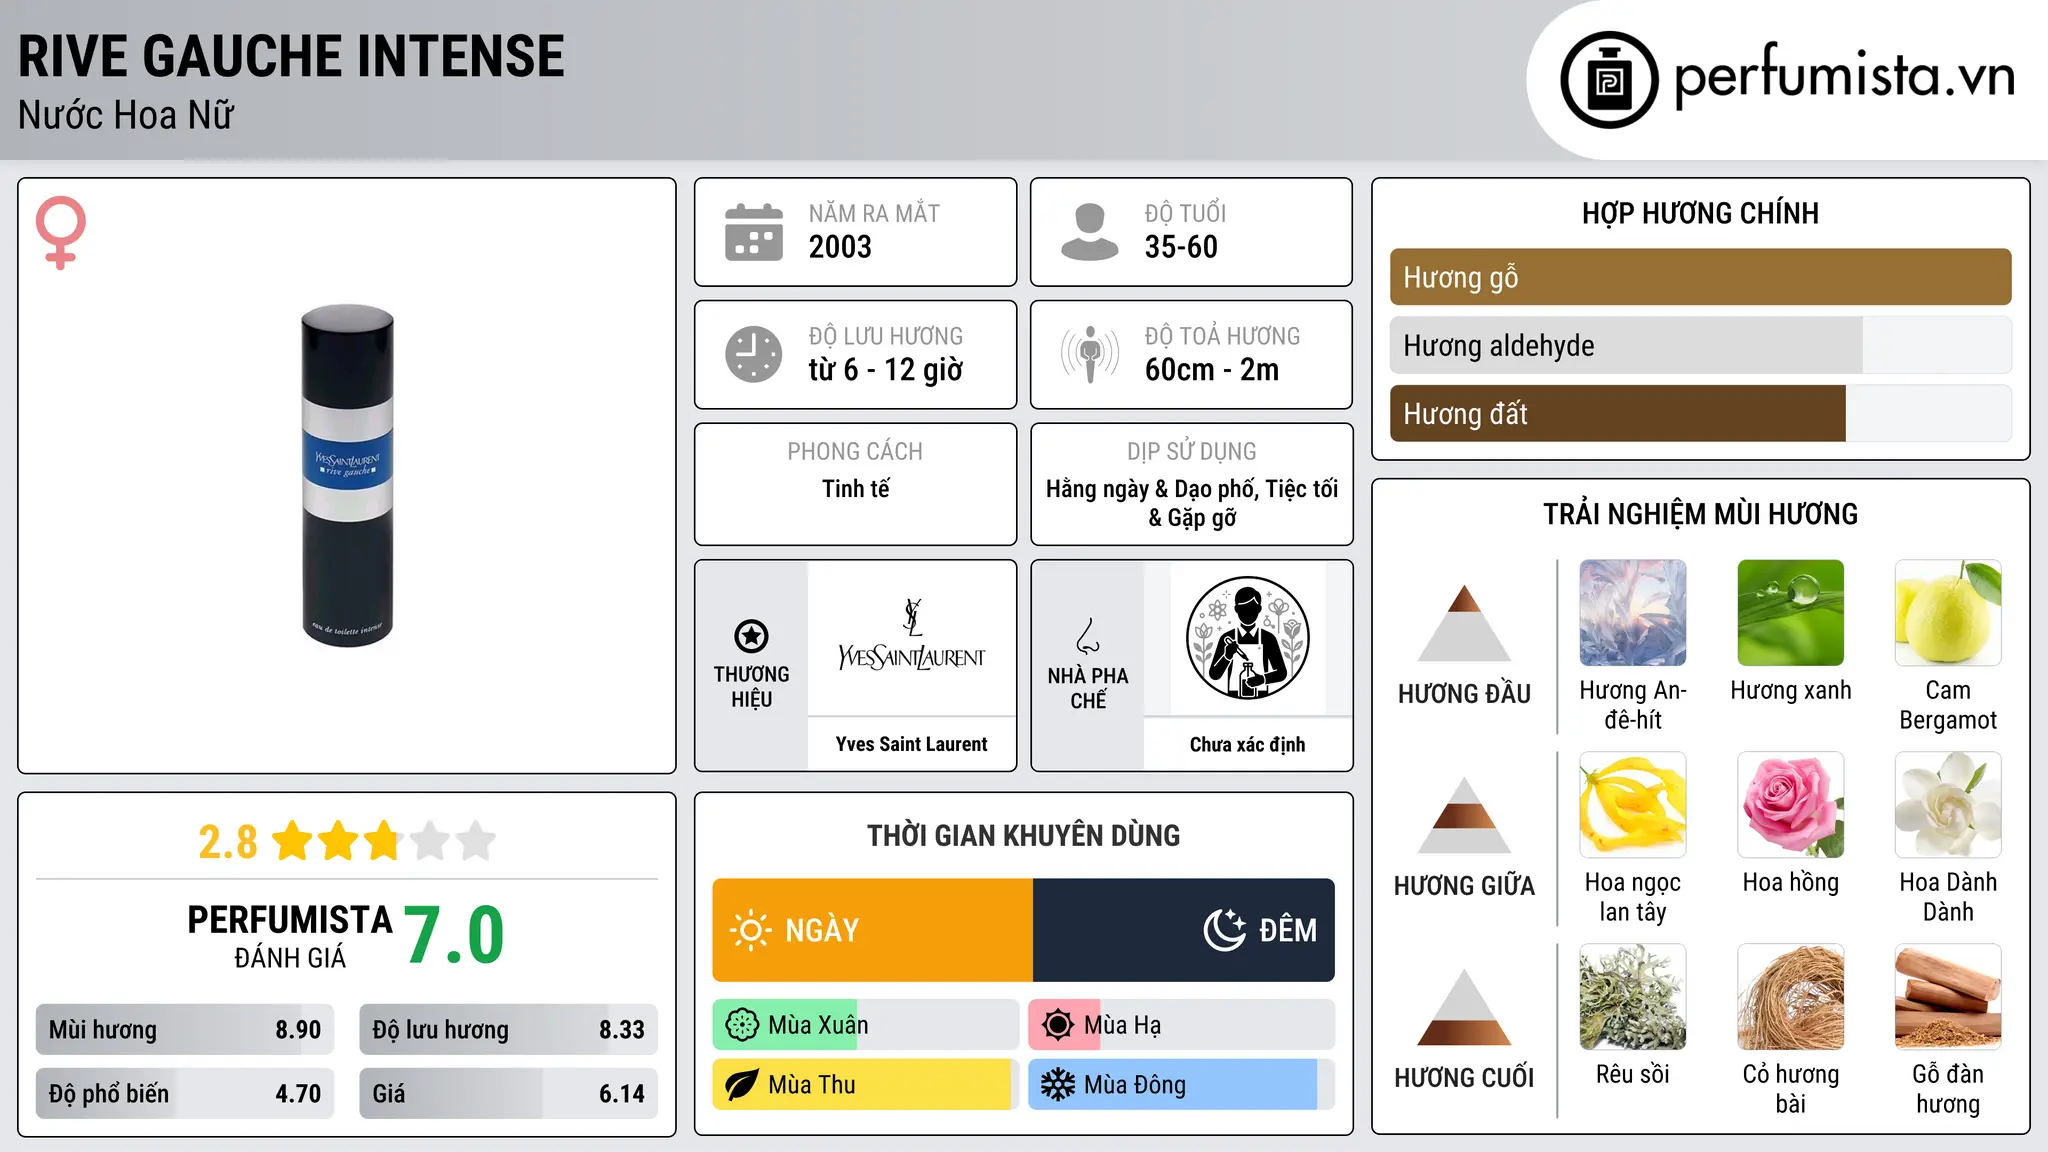Click the flower icon for Mùa Xuân

click(742, 1025)
